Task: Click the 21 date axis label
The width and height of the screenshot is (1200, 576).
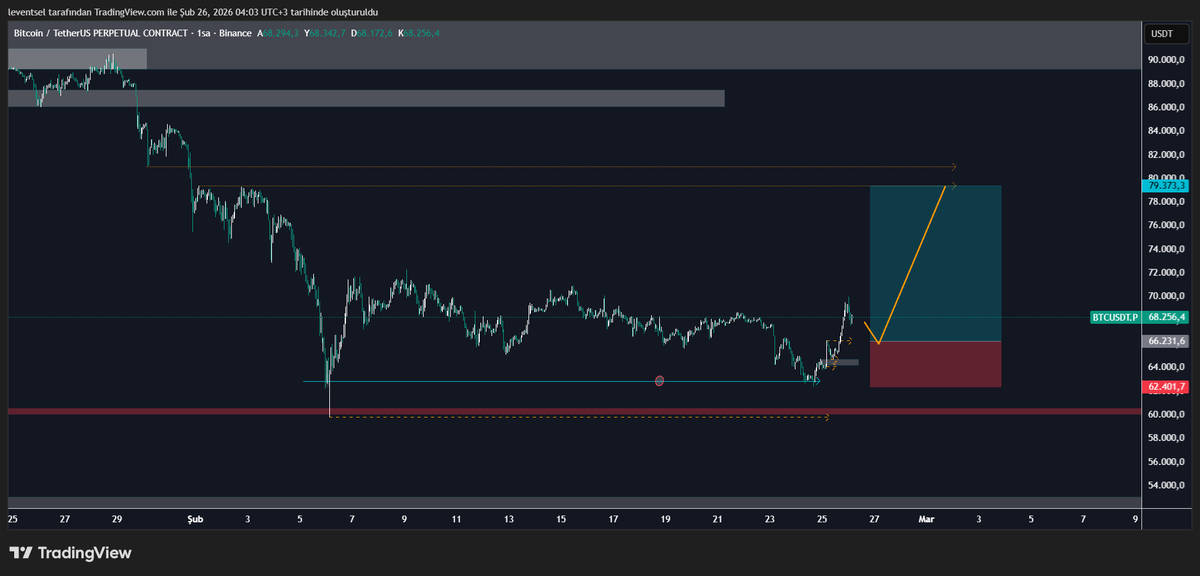Action: pos(718,520)
